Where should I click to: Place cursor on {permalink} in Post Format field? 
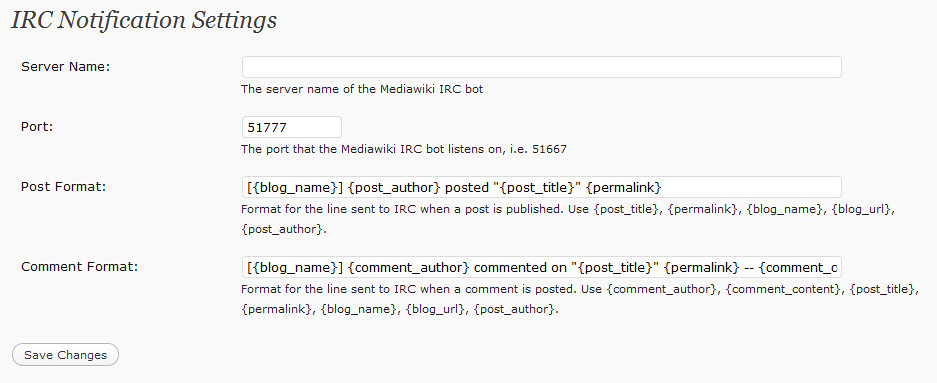pos(623,187)
